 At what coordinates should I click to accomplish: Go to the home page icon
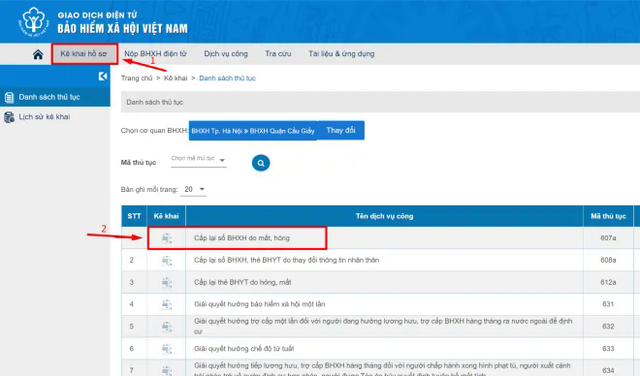coord(38,54)
